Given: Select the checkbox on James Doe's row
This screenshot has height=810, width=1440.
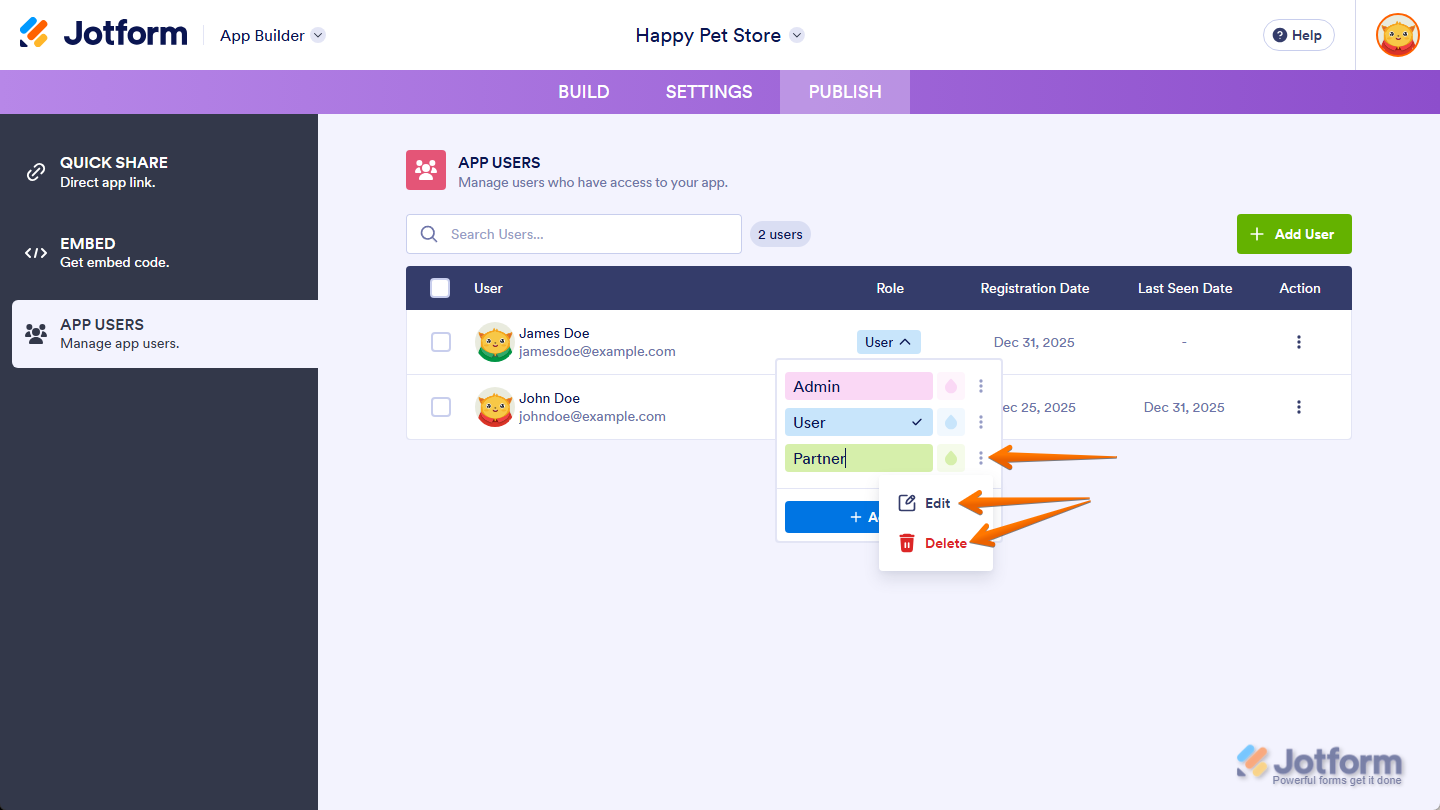Looking at the screenshot, I should pyautogui.click(x=441, y=341).
